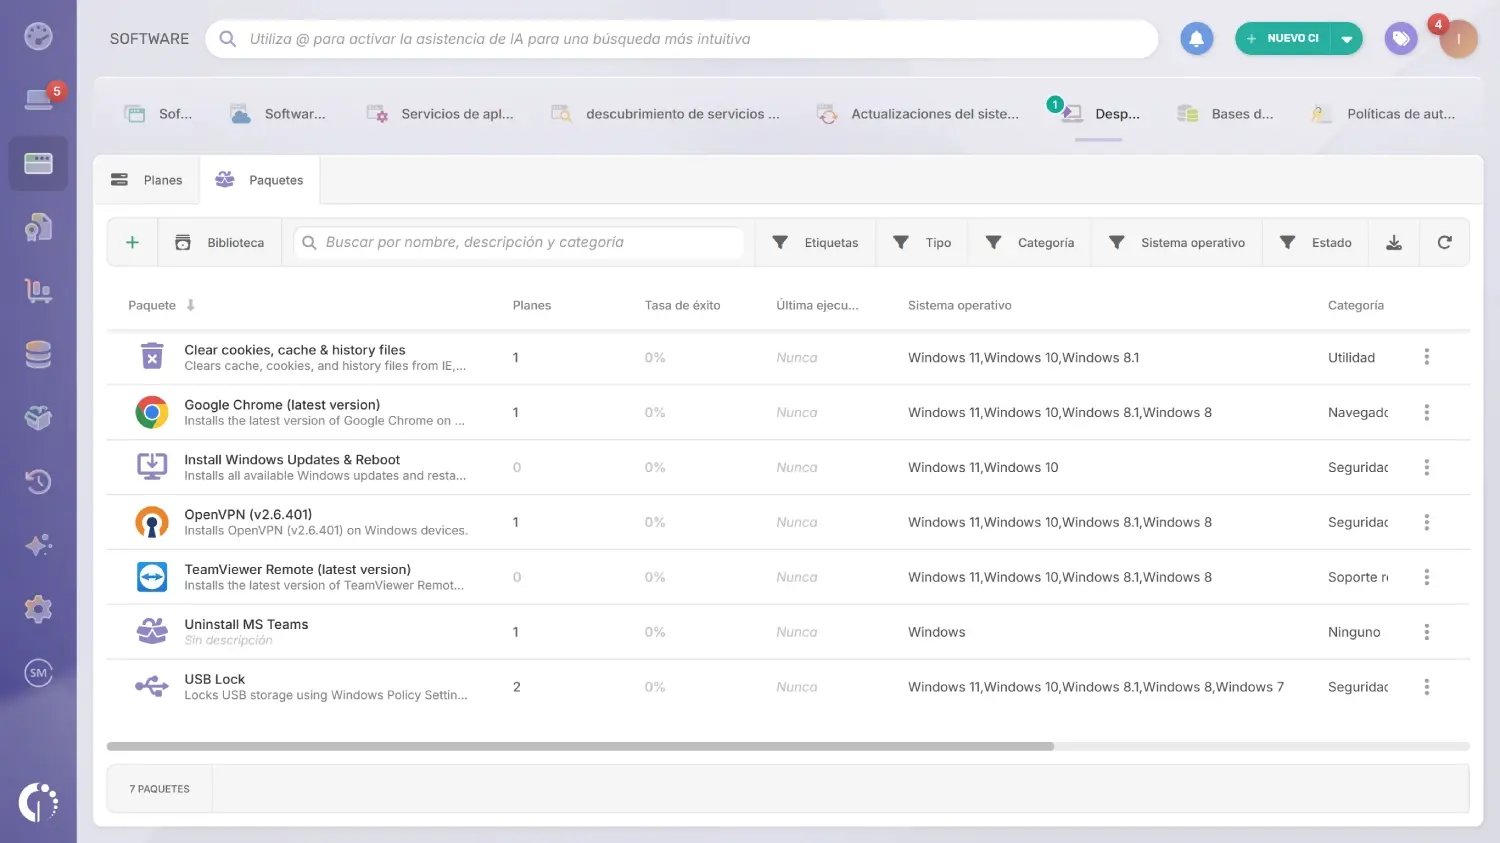Click the Sistema operativo column header
1500x843 pixels.
960,305
